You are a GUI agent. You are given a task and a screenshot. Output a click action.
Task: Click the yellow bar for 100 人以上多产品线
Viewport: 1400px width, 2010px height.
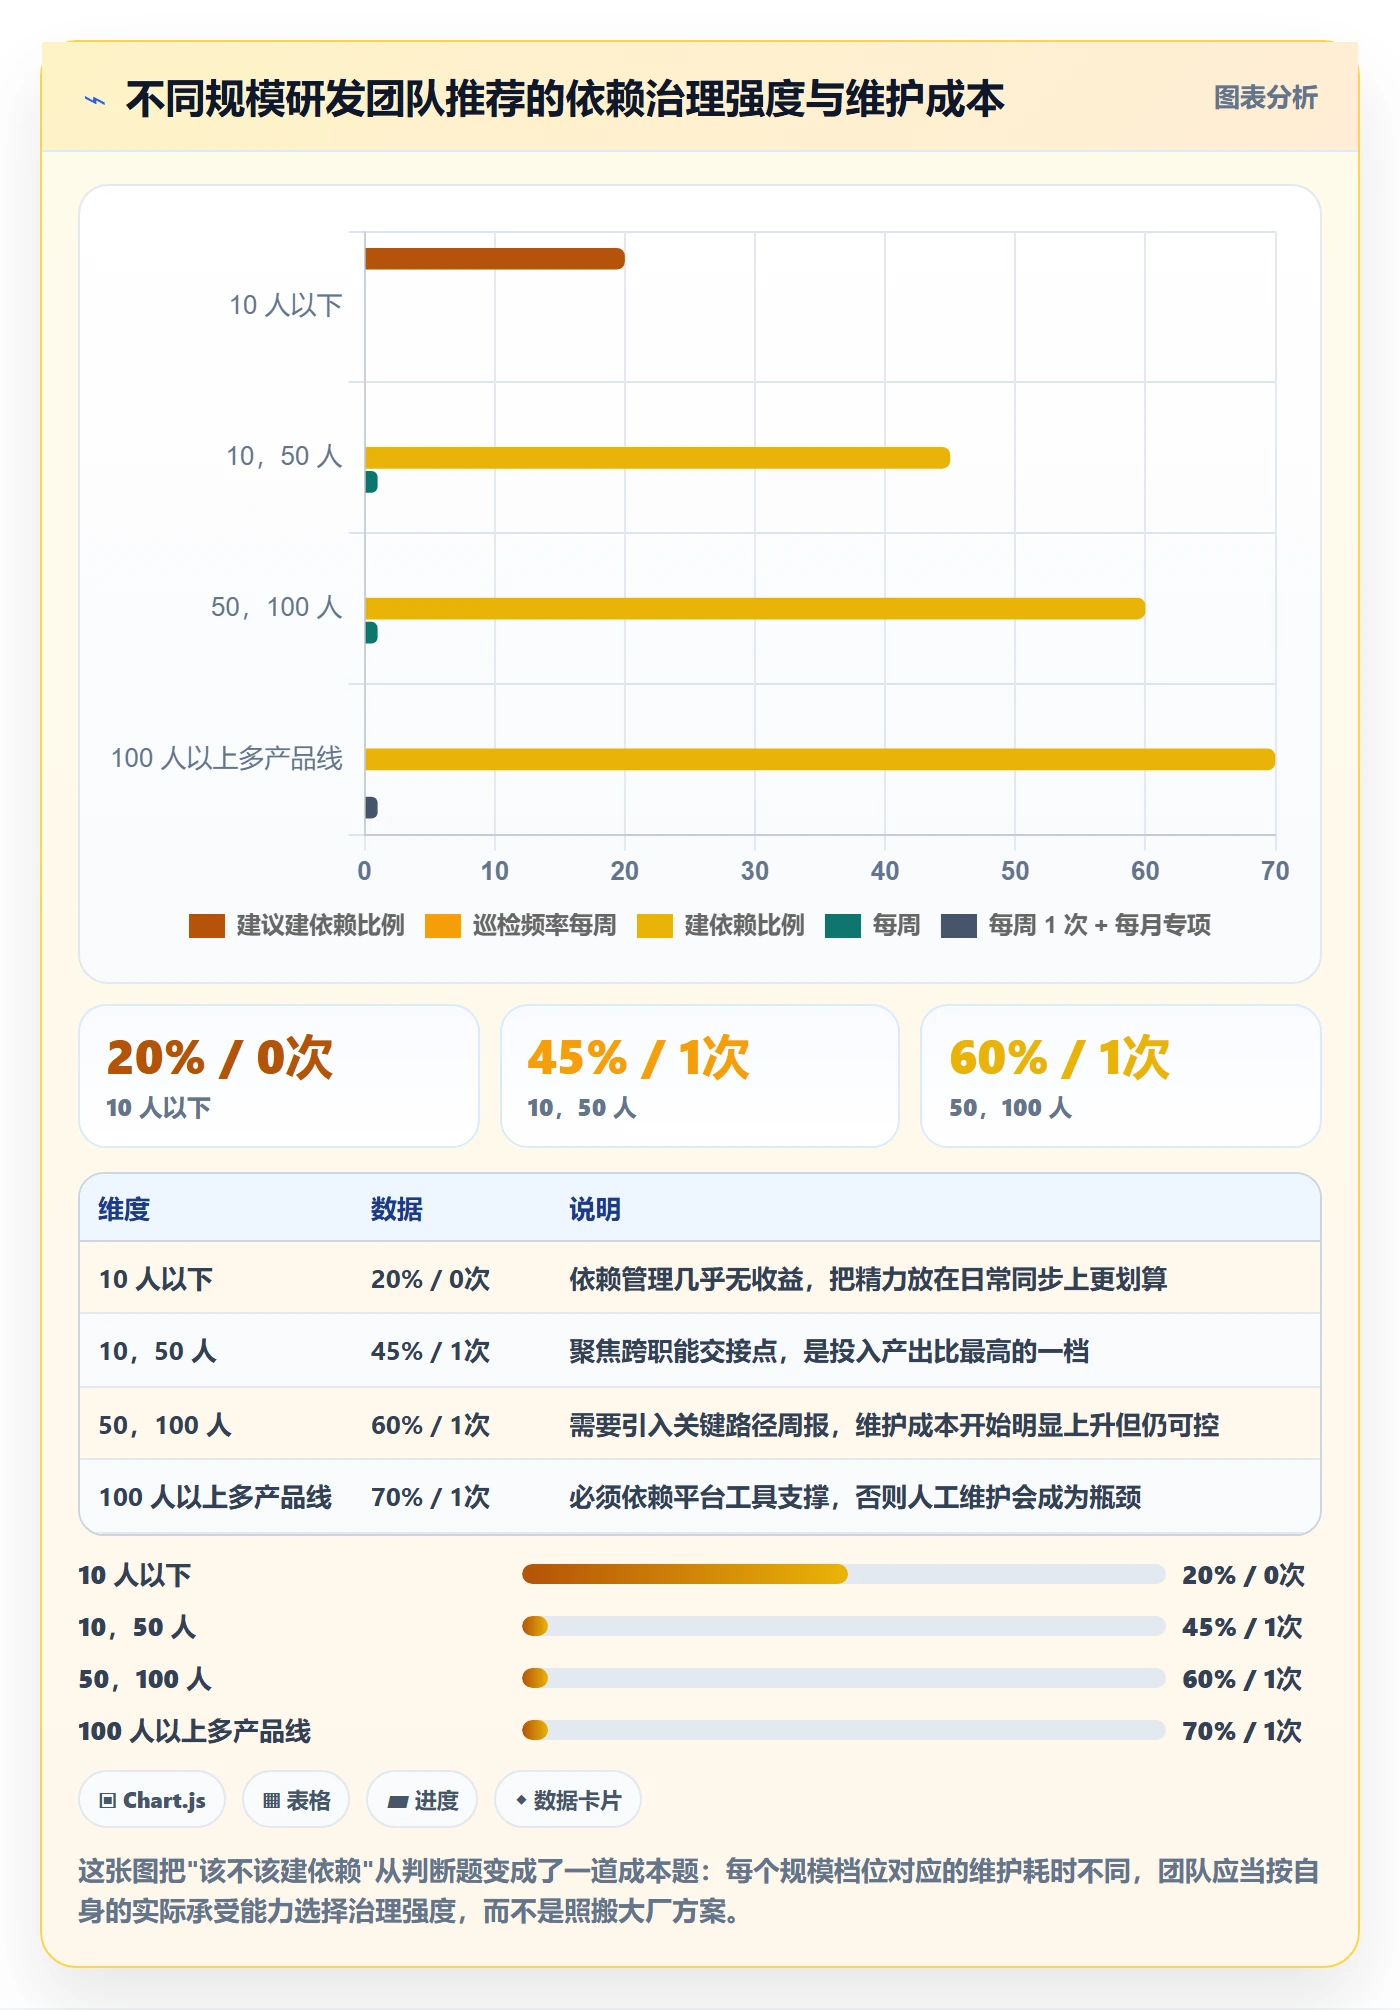(820, 759)
